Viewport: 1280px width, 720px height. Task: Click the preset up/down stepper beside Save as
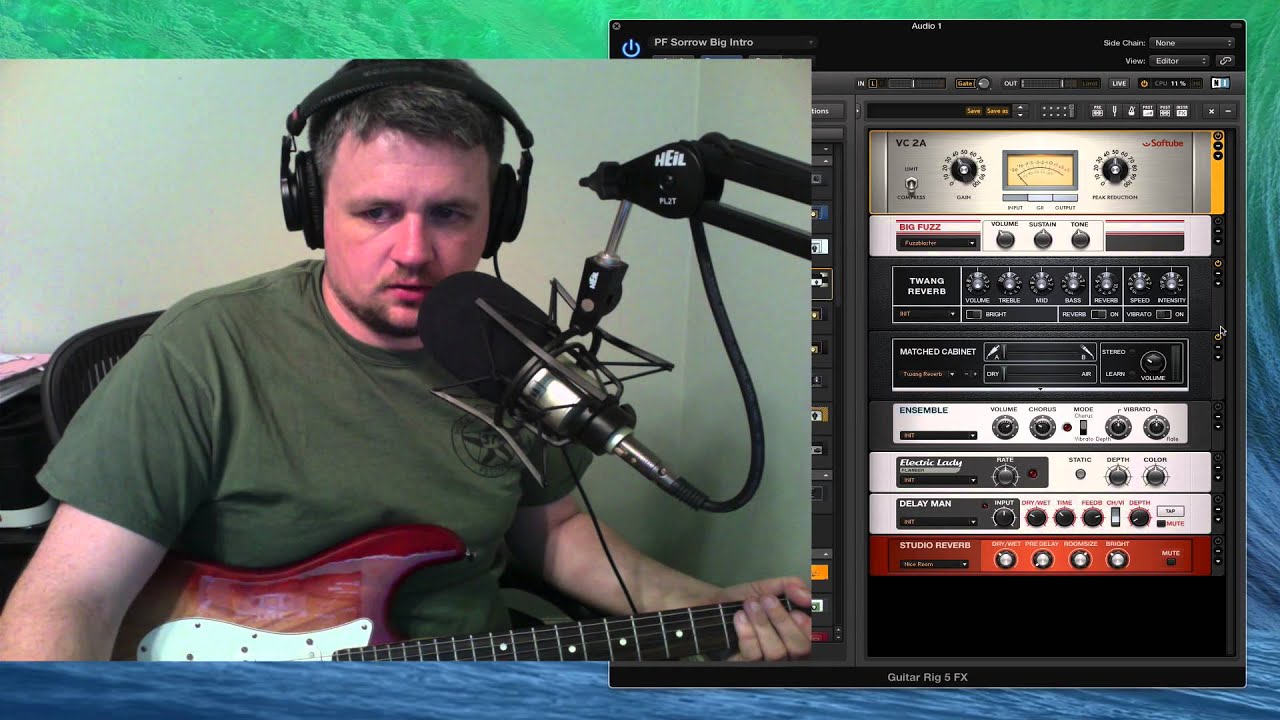pos(1020,111)
